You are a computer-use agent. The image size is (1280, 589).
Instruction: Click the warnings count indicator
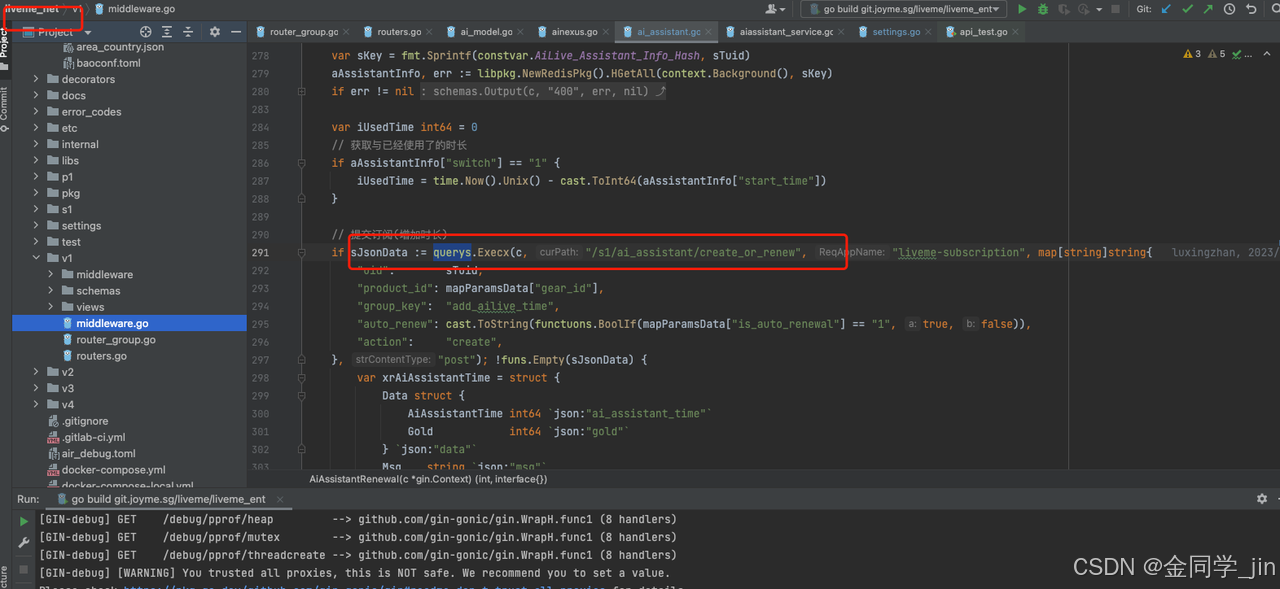pos(1193,54)
